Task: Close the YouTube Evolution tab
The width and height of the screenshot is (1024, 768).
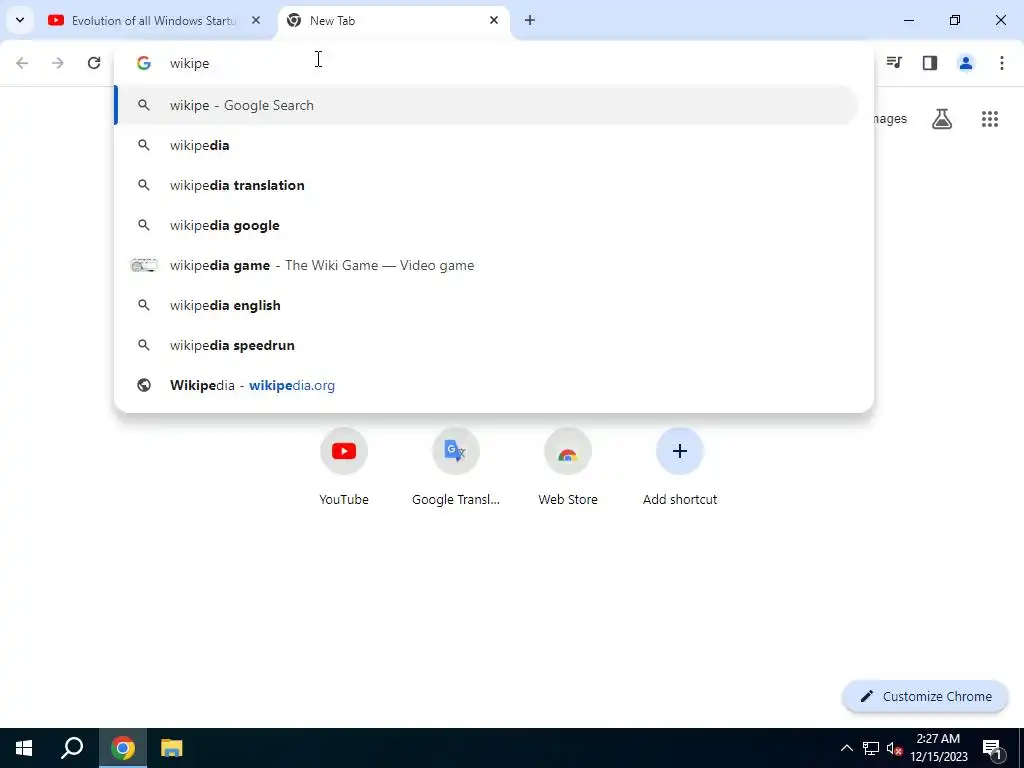Action: coord(256,20)
